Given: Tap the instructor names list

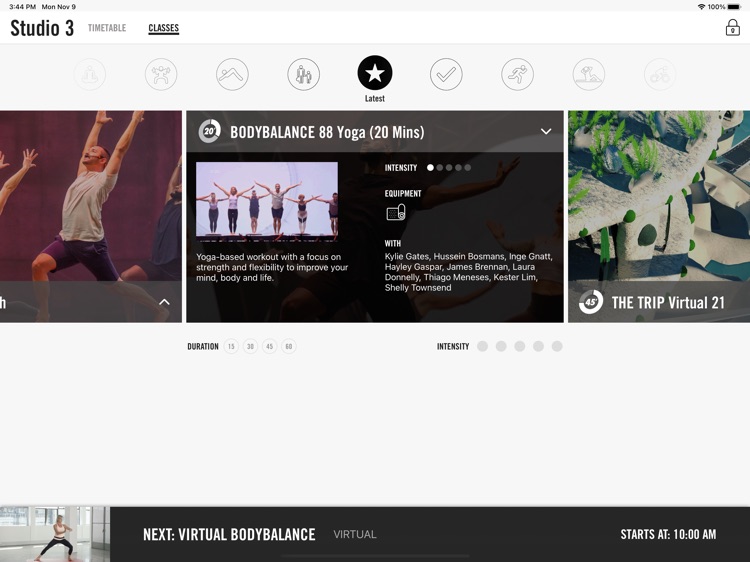Looking at the screenshot, I should [469, 272].
